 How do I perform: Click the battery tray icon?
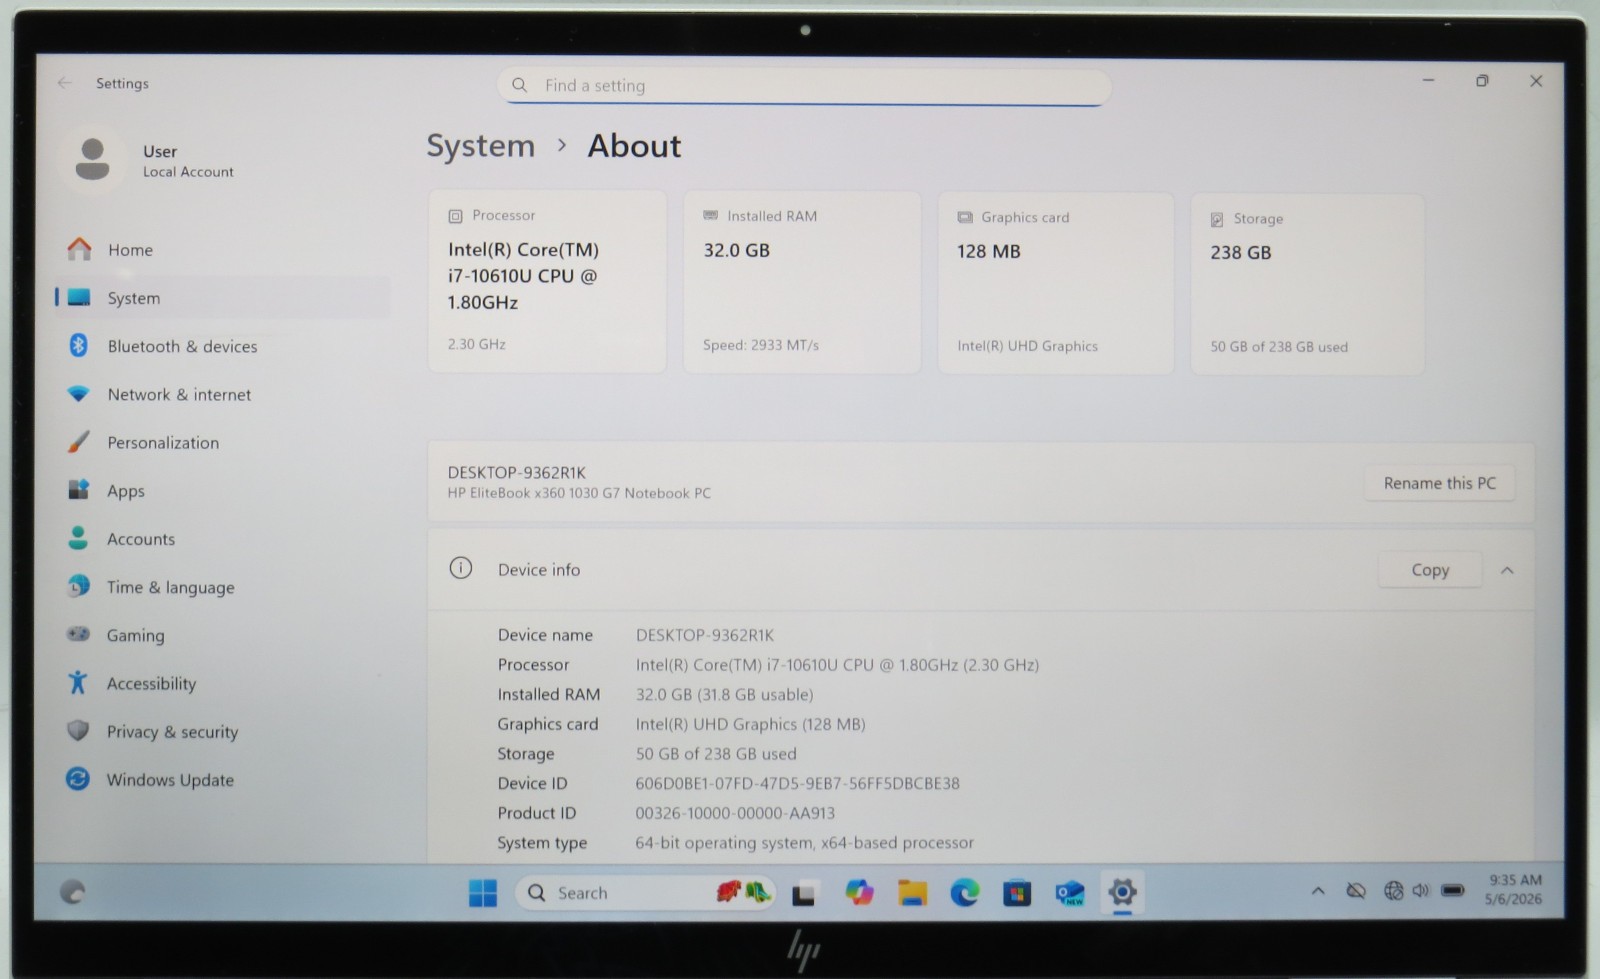click(x=1453, y=890)
